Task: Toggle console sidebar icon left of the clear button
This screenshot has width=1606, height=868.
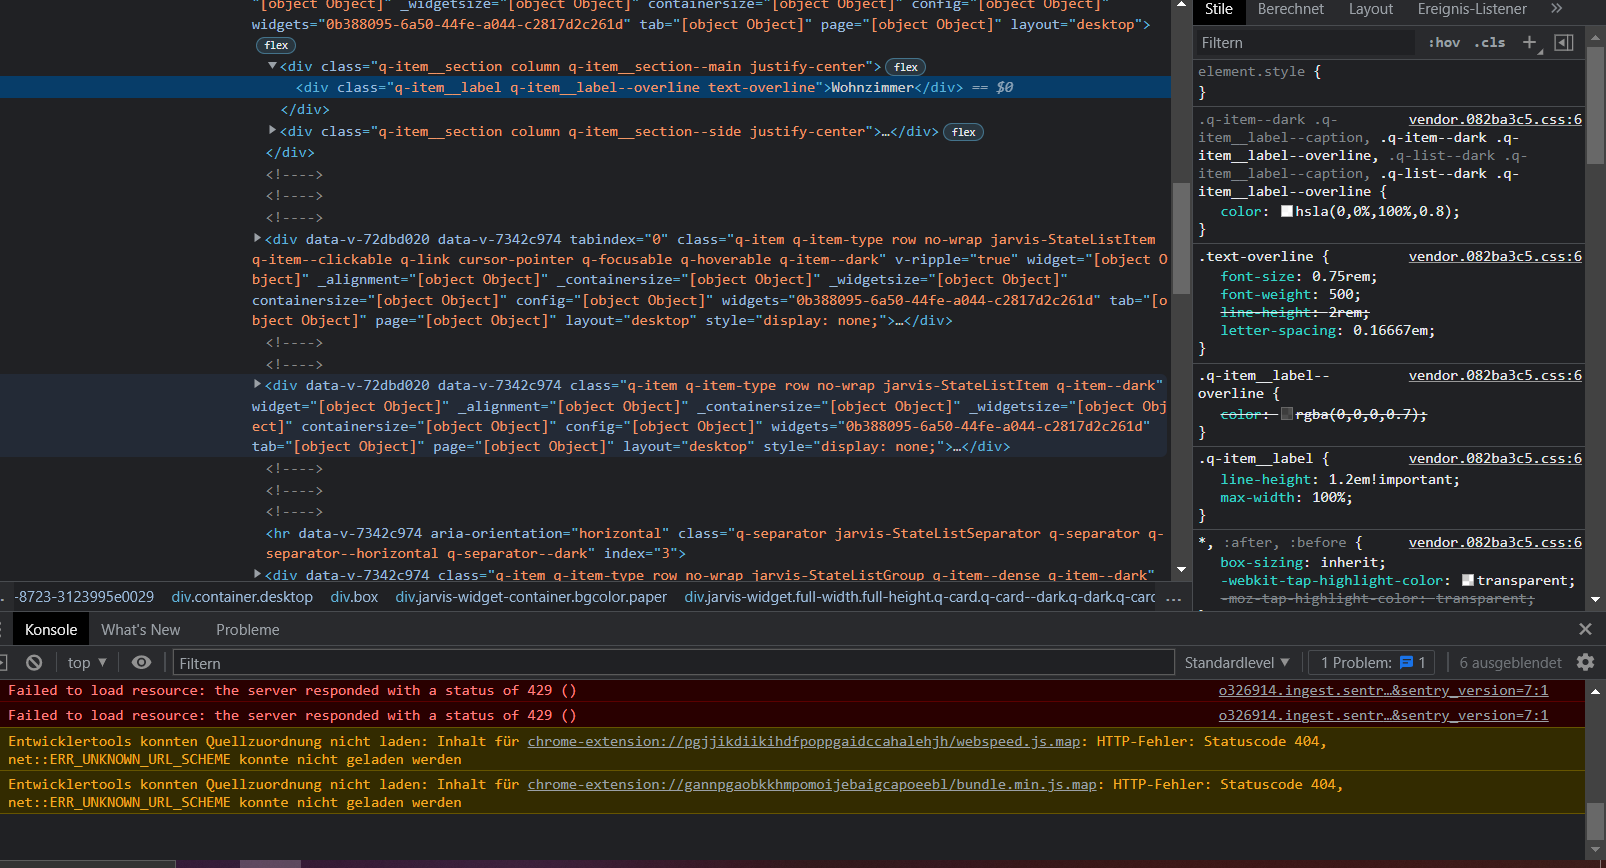Action: 3,662
